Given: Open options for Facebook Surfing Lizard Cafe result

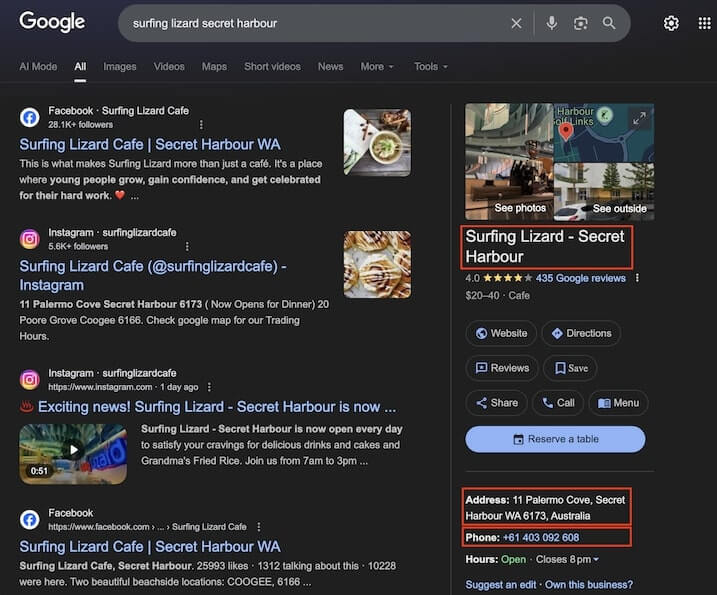Looking at the screenshot, I should pyautogui.click(x=201, y=124).
